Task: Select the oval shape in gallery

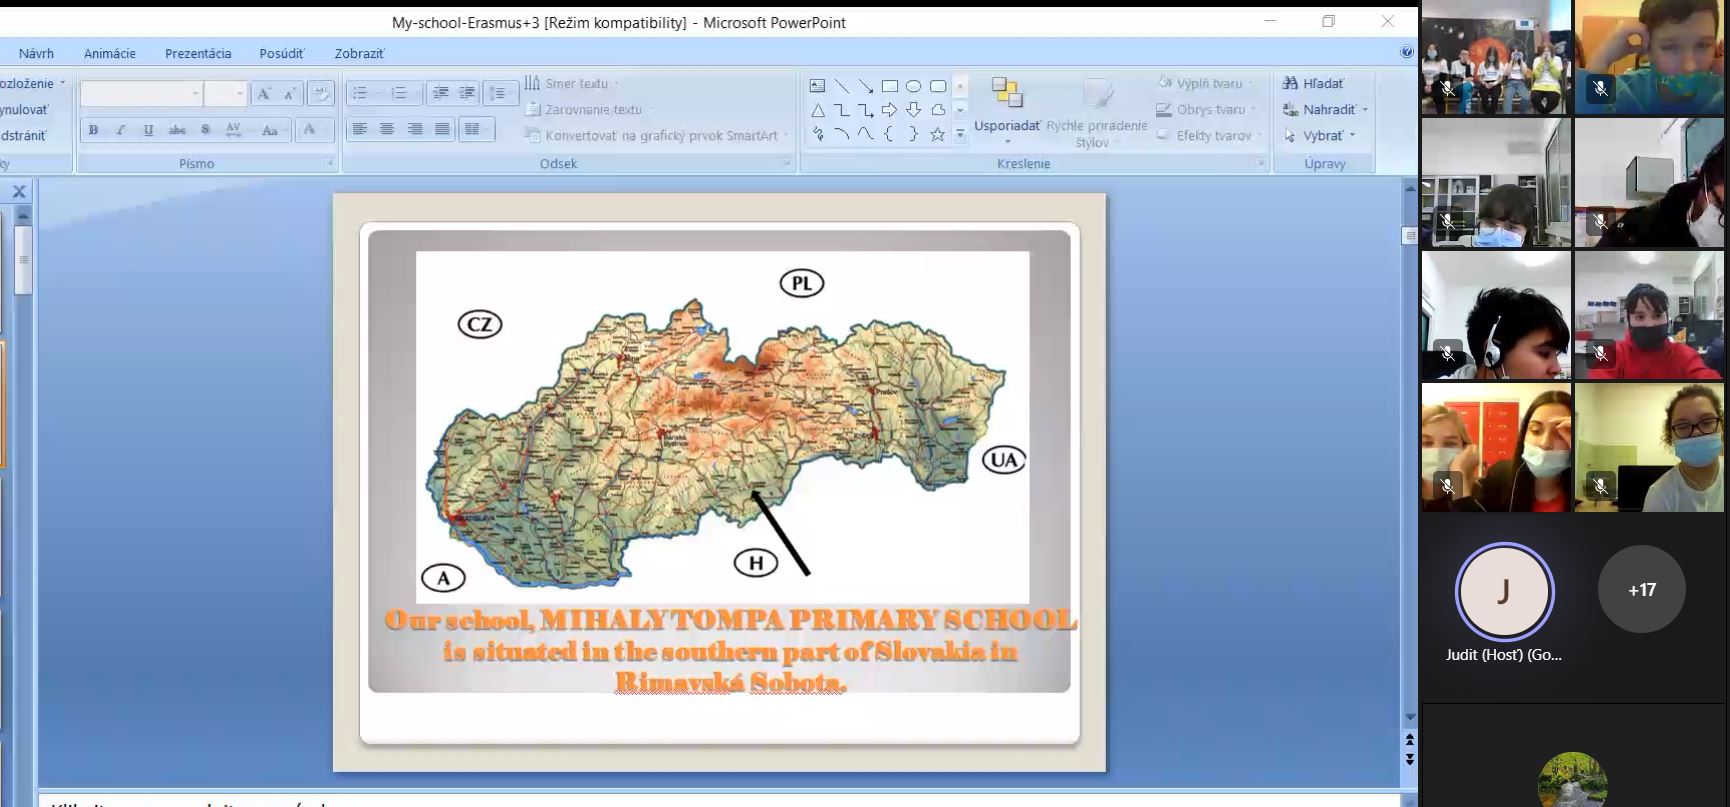Action: coord(913,86)
